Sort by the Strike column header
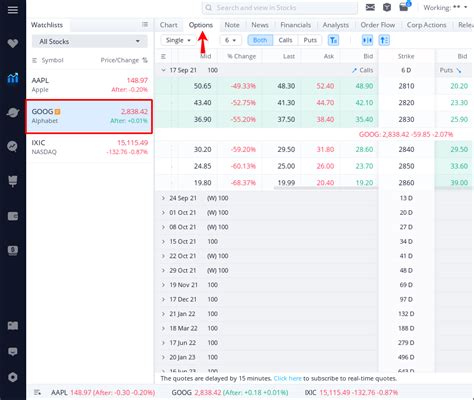Image resolution: width=474 pixels, height=400 pixels. coord(406,56)
